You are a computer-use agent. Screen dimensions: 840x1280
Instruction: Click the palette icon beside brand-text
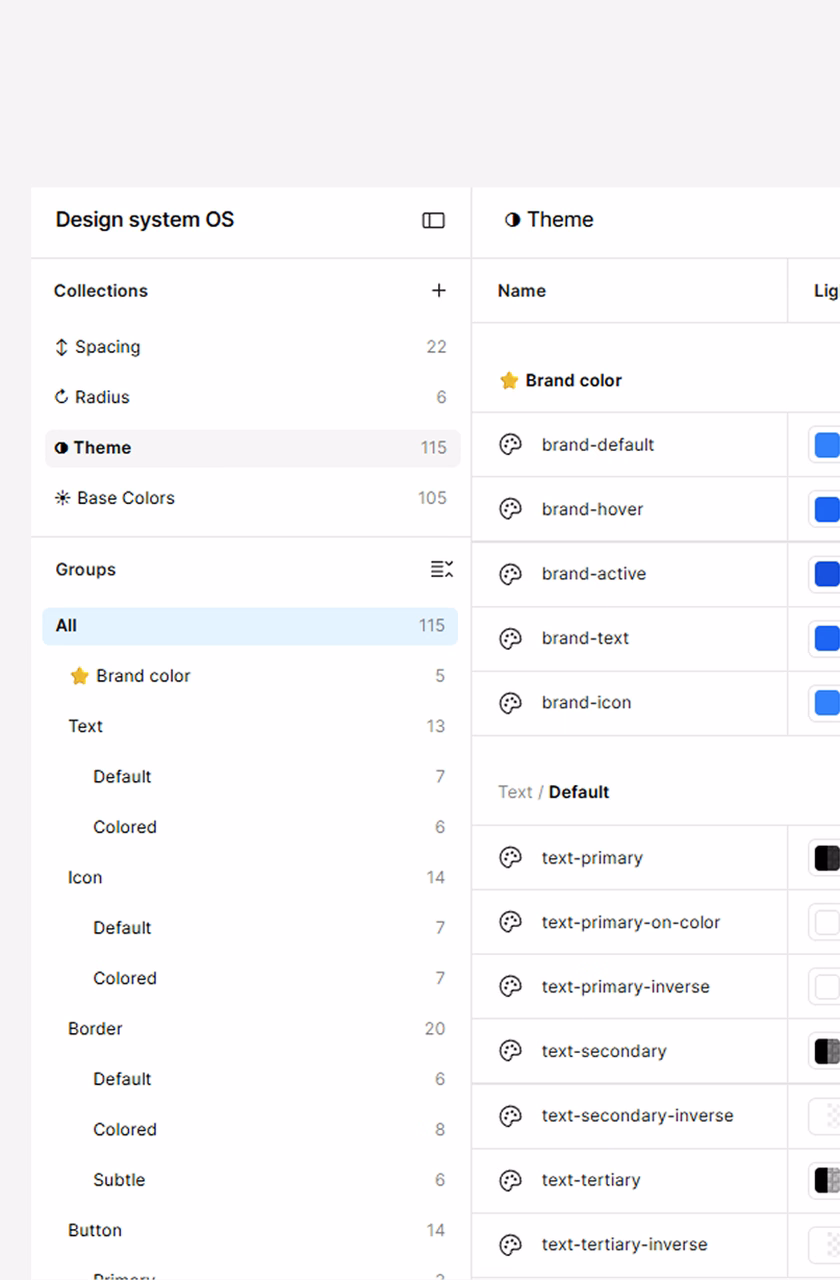[510, 638]
